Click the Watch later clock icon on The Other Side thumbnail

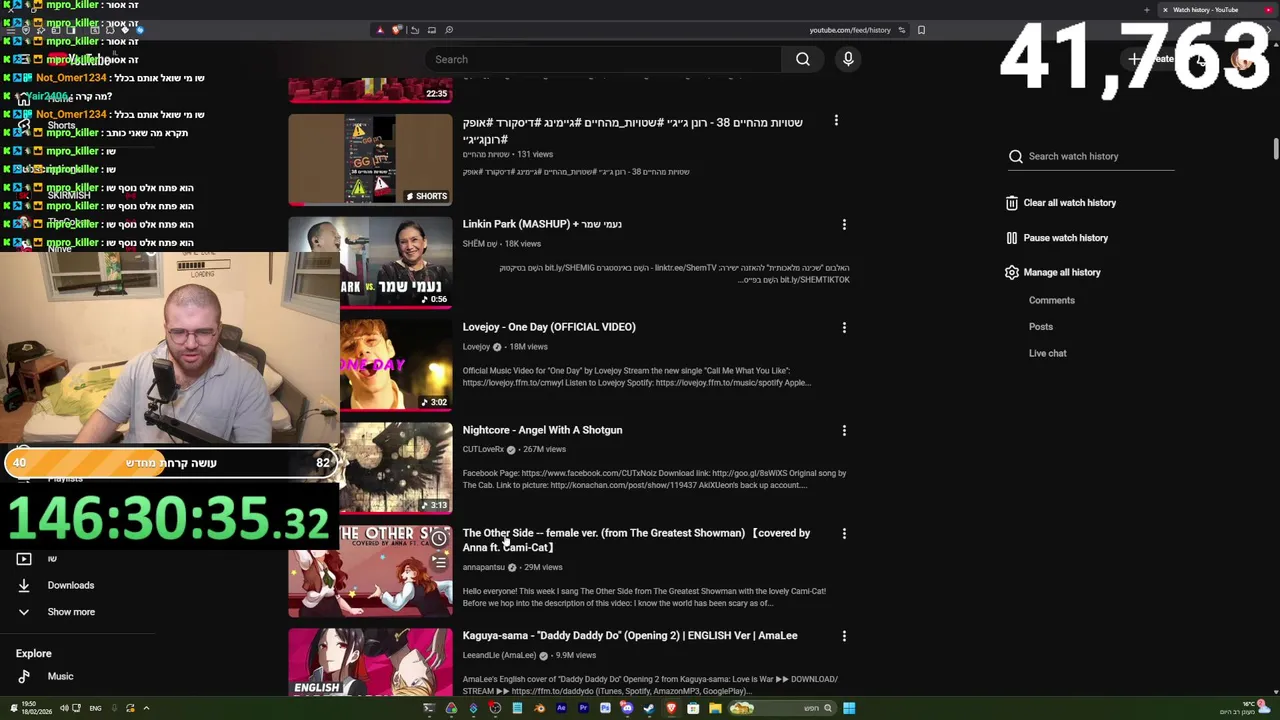point(439,539)
